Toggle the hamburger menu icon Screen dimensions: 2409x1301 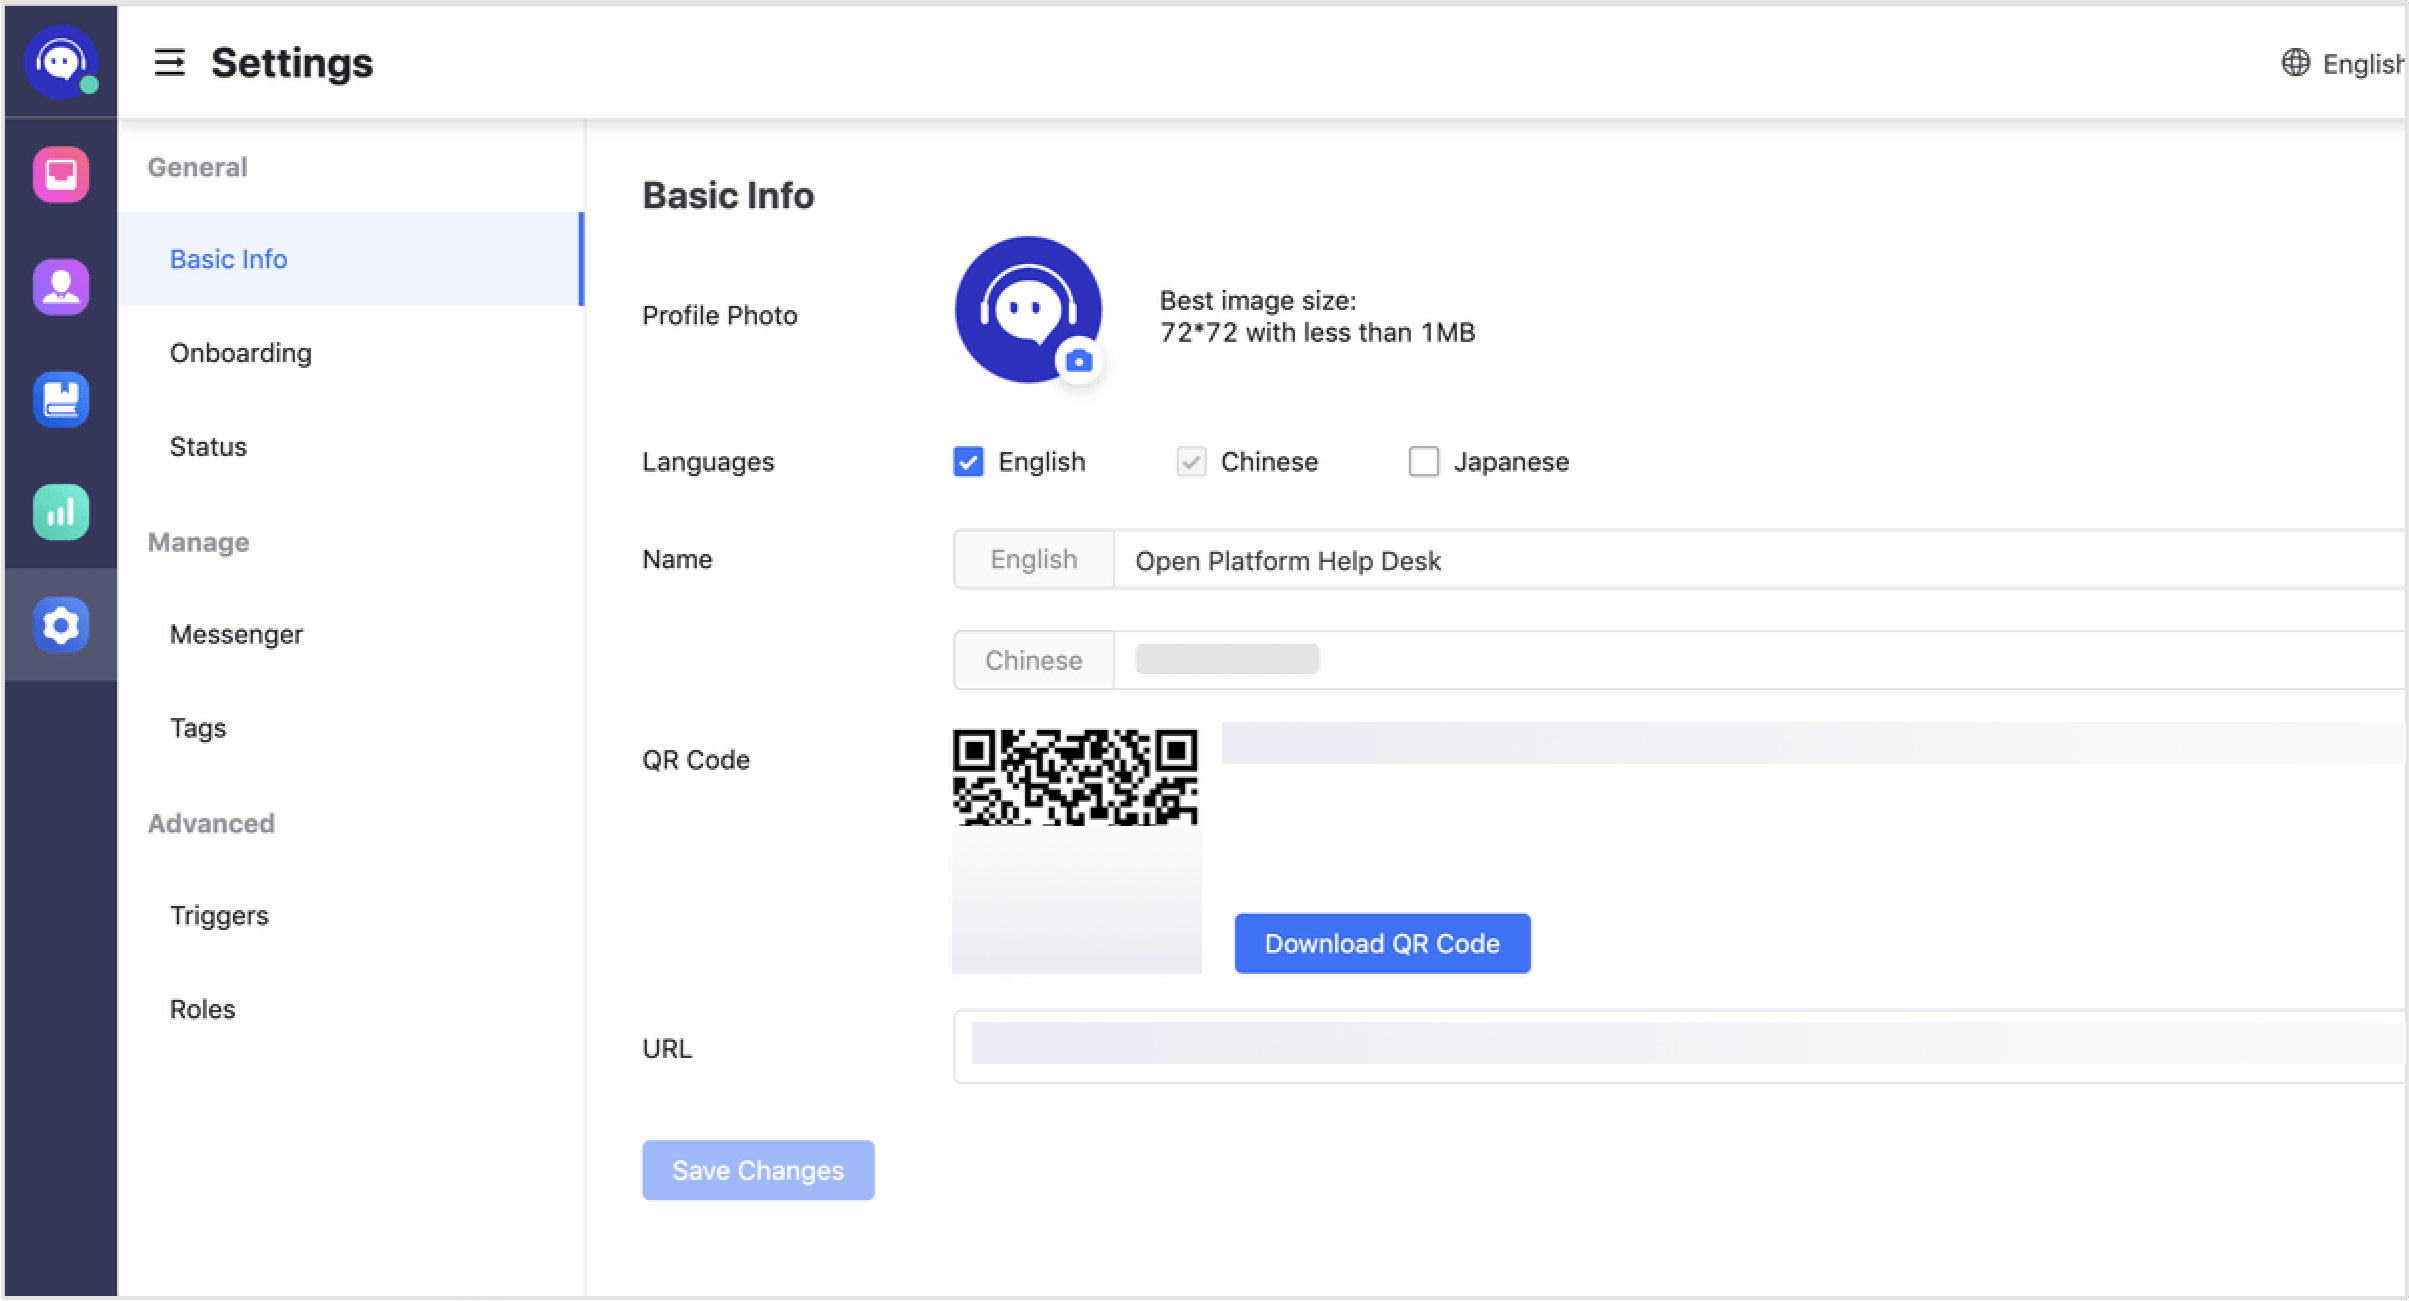169,63
